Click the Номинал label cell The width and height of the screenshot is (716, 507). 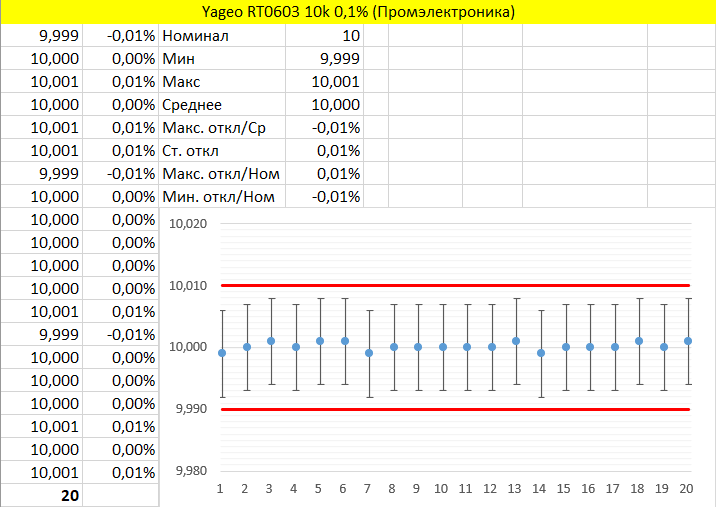(x=222, y=36)
